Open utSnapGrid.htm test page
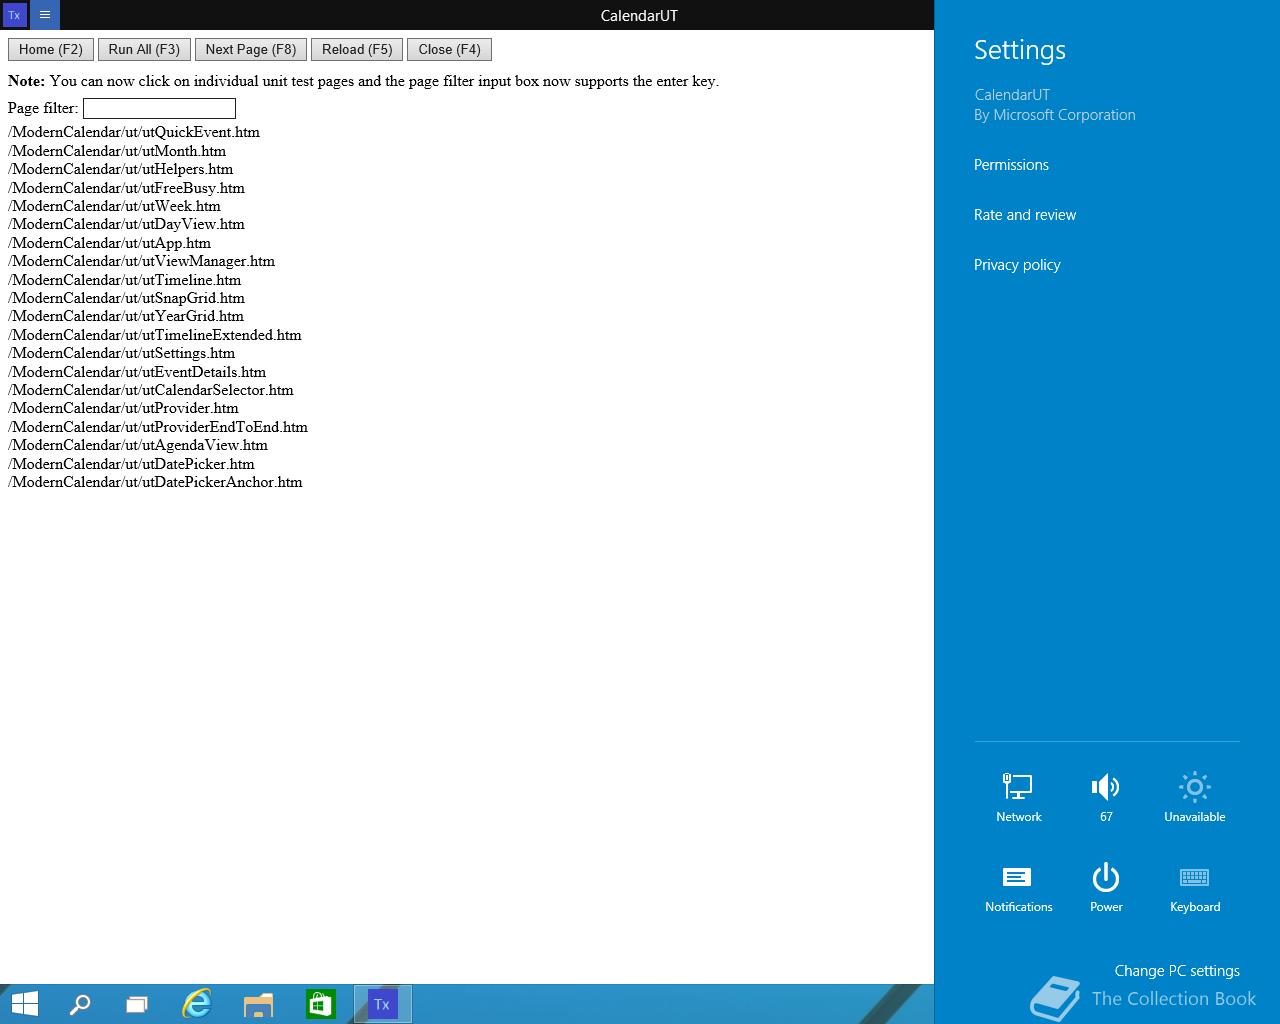This screenshot has height=1024, width=1280. point(126,298)
